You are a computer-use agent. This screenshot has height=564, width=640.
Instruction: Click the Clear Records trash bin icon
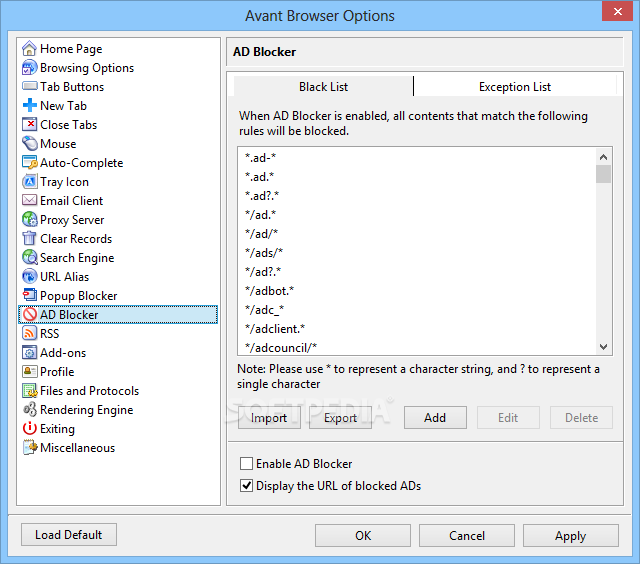29,238
